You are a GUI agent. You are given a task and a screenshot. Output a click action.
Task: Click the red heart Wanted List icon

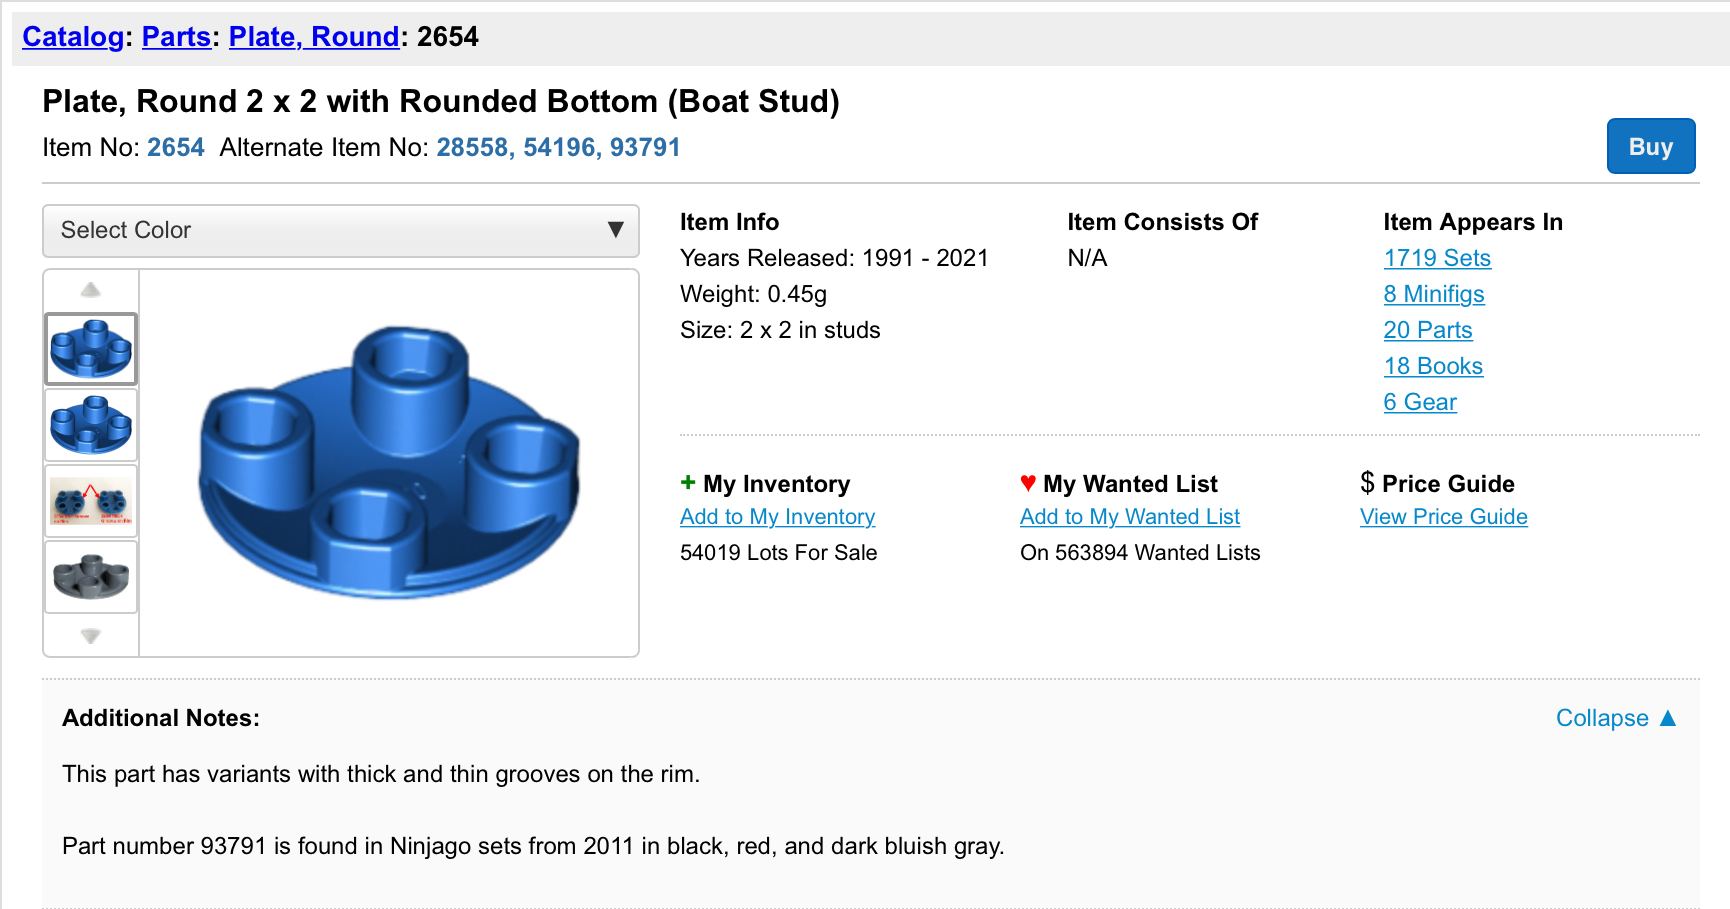[1028, 483]
